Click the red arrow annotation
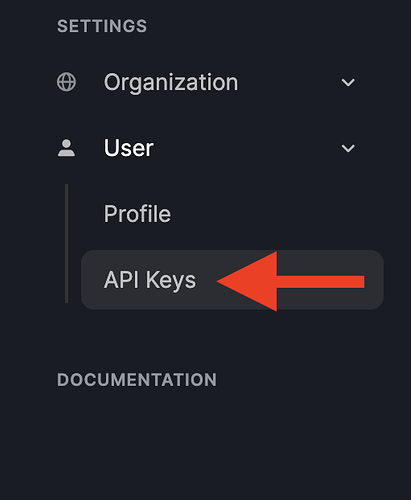 290,281
